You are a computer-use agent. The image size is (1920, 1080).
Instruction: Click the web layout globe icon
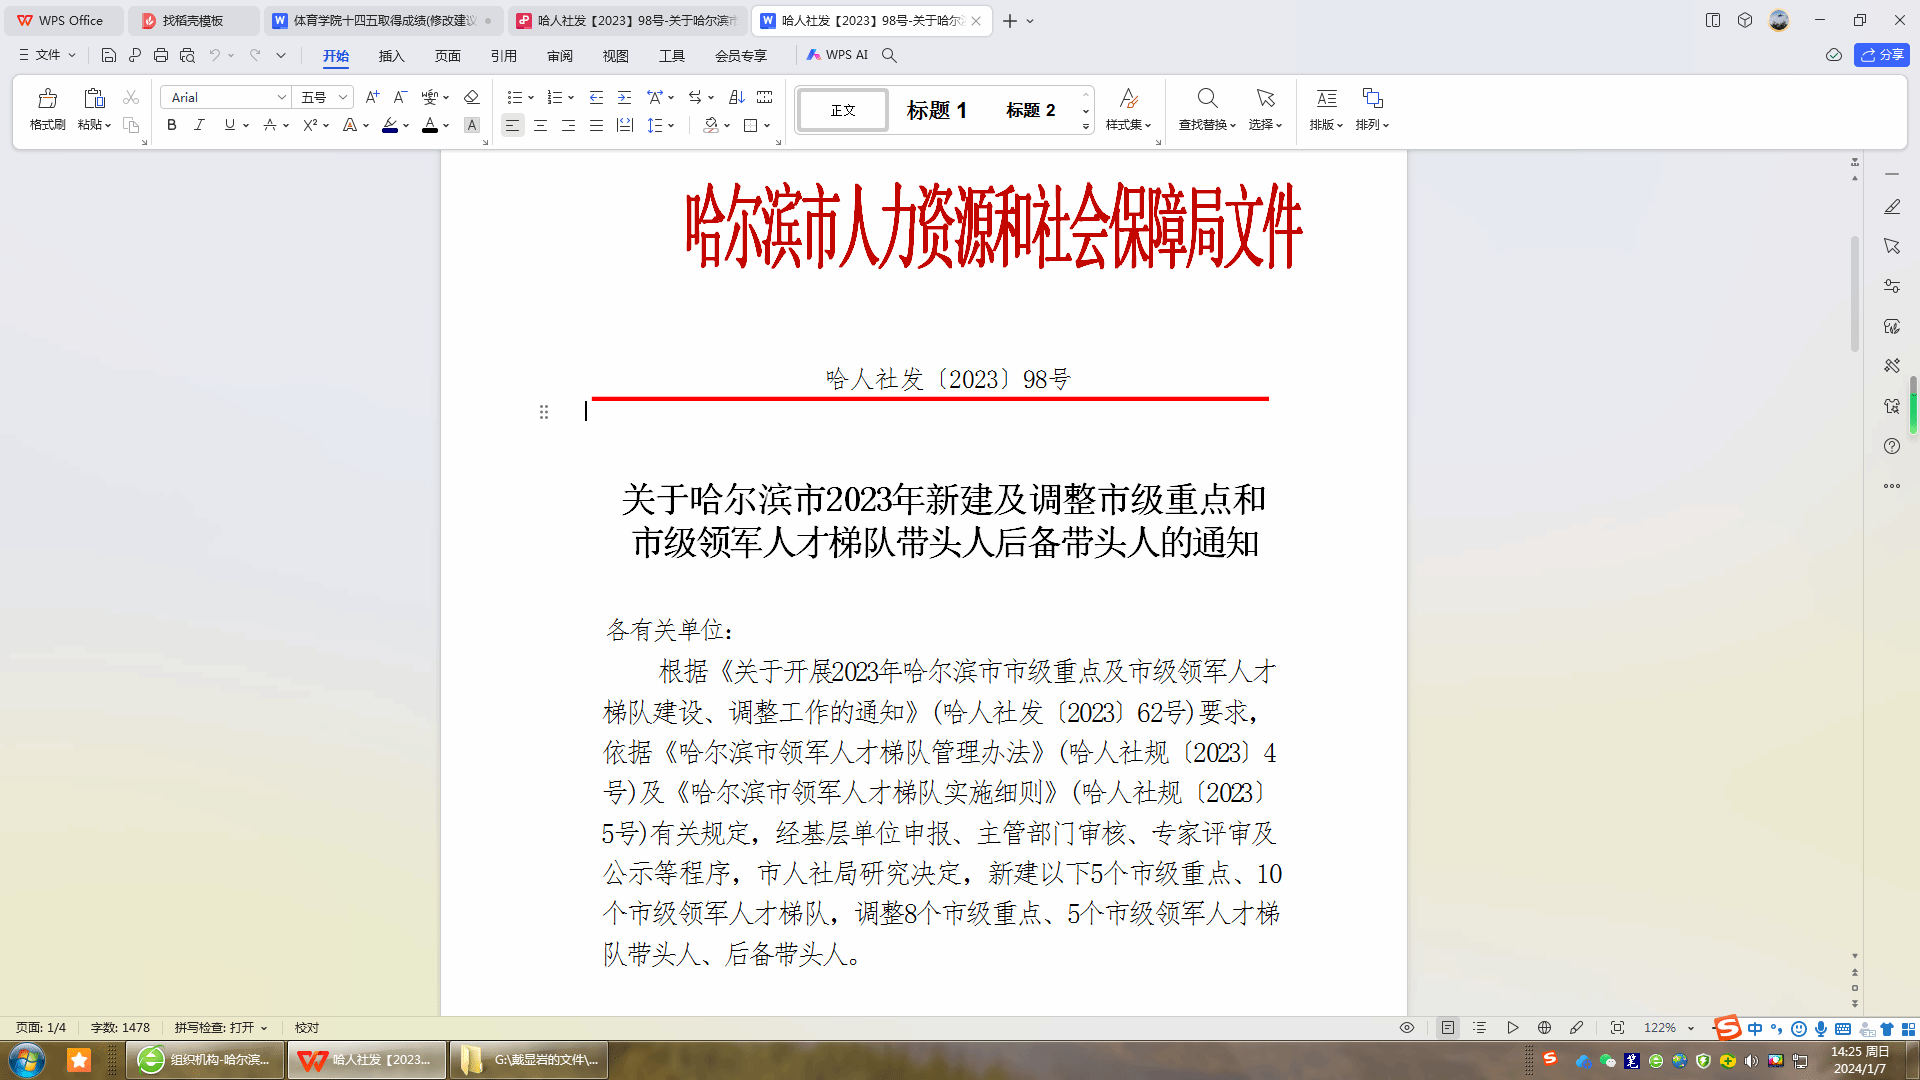1544,1028
